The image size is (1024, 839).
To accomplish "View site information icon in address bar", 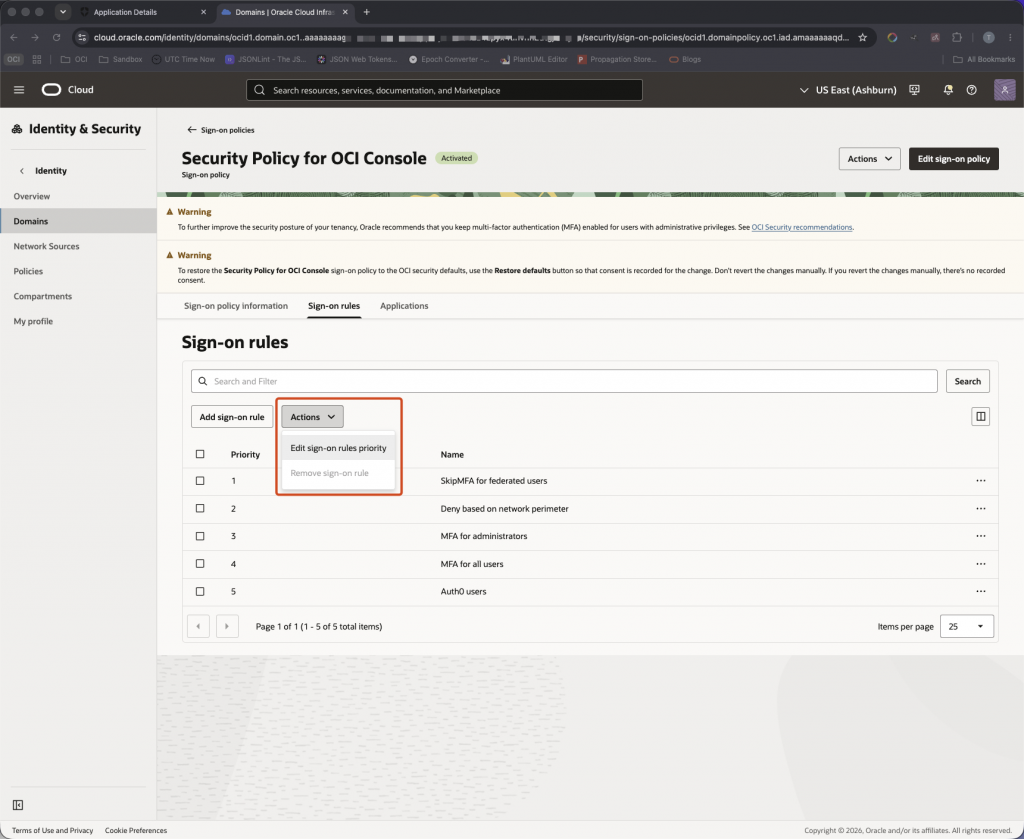I will (82, 38).
